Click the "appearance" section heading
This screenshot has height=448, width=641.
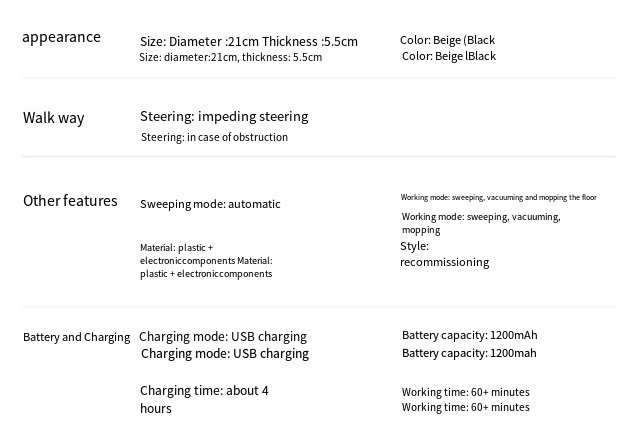point(62,37)
